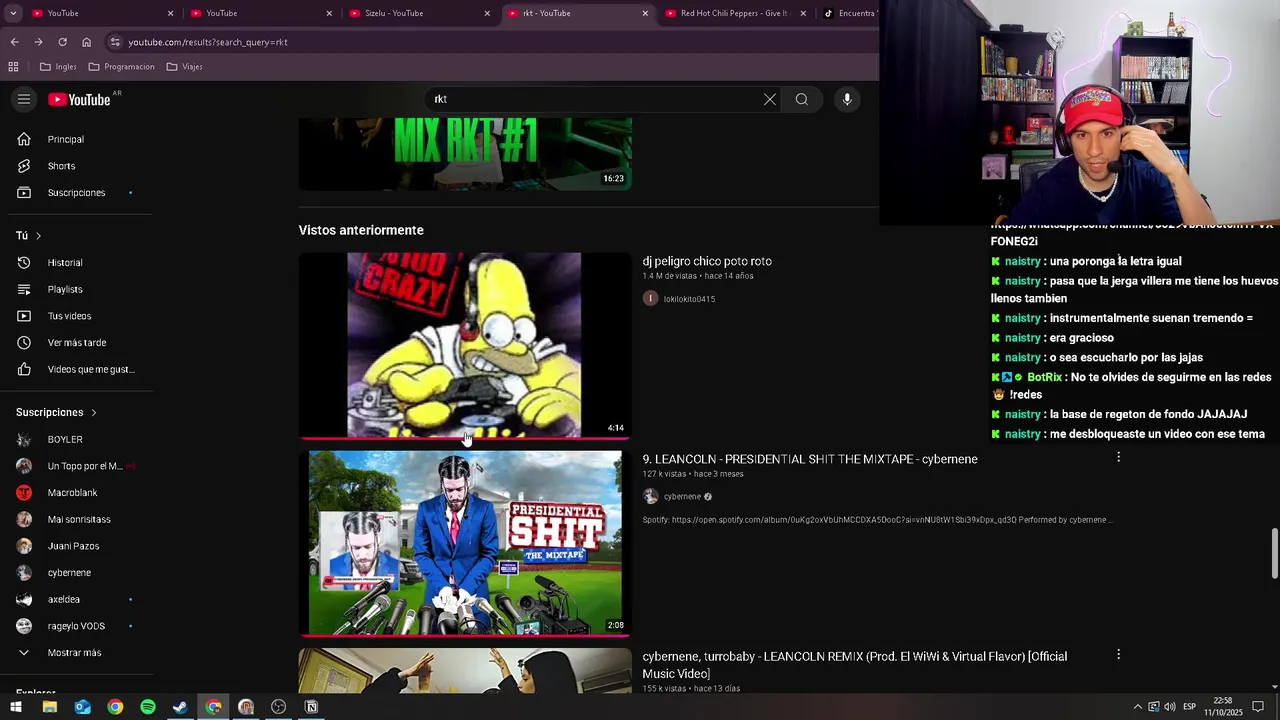This screenshot has width=1280, height=720.
Task: Start voice search with the microphone
Action: pyautogui.click(x=847, y=99)
